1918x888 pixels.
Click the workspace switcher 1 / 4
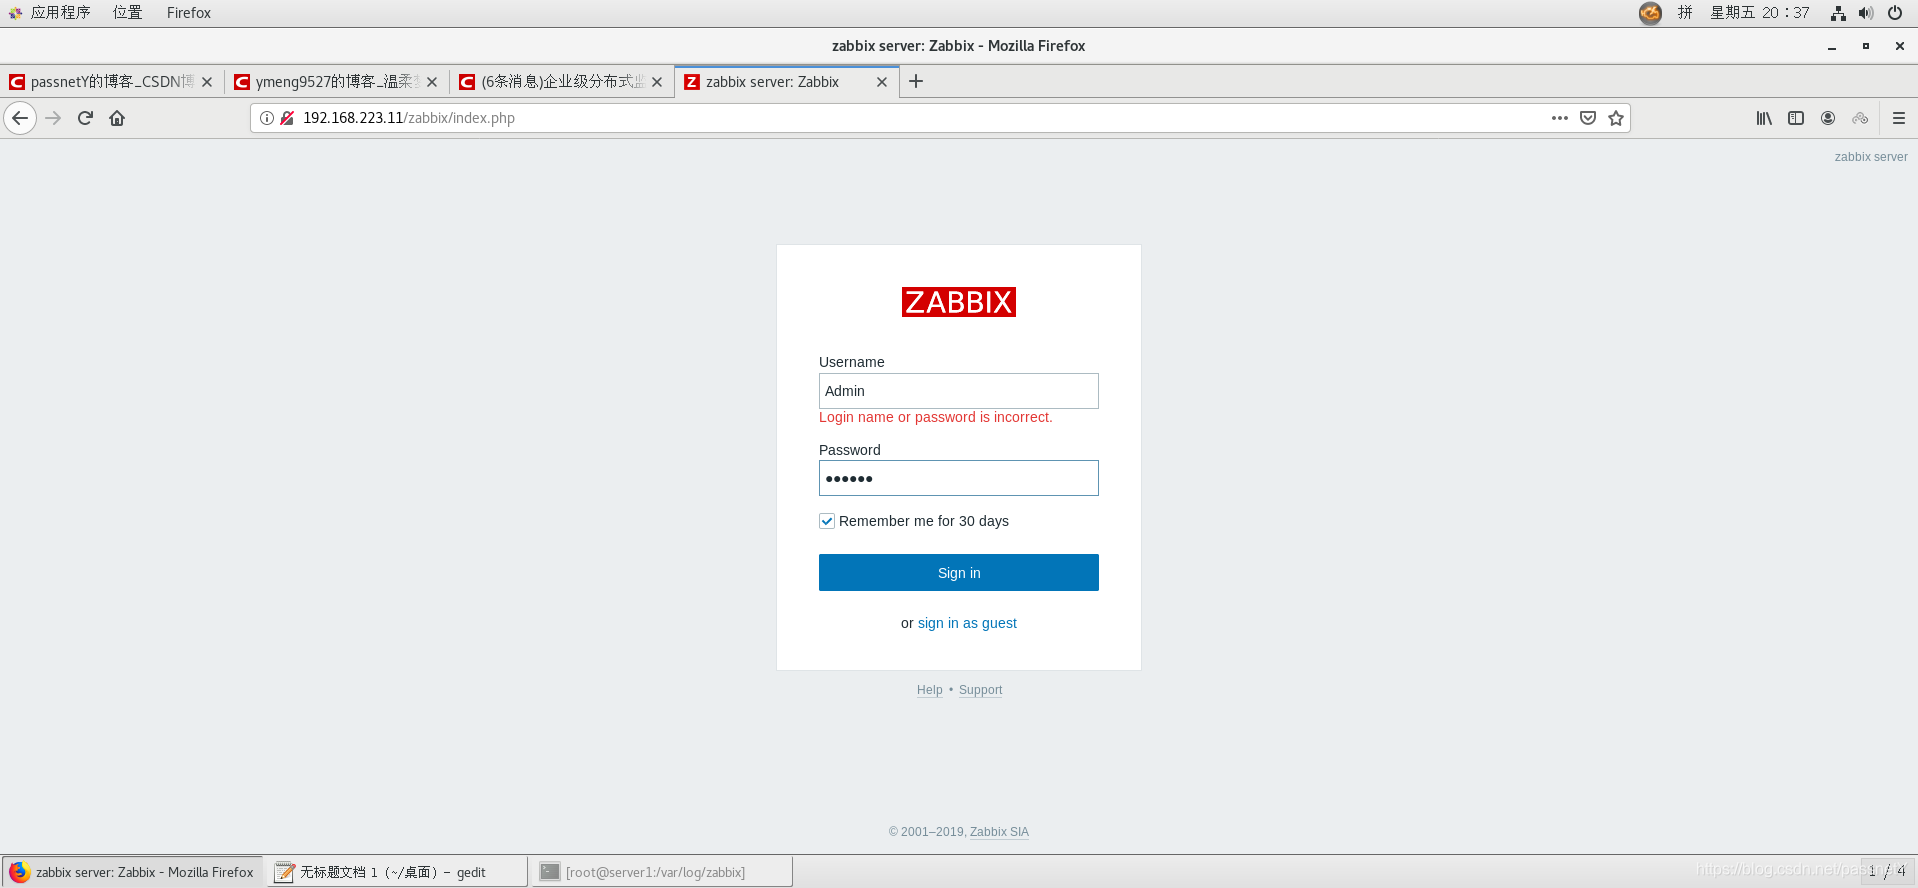point(1887,871)
